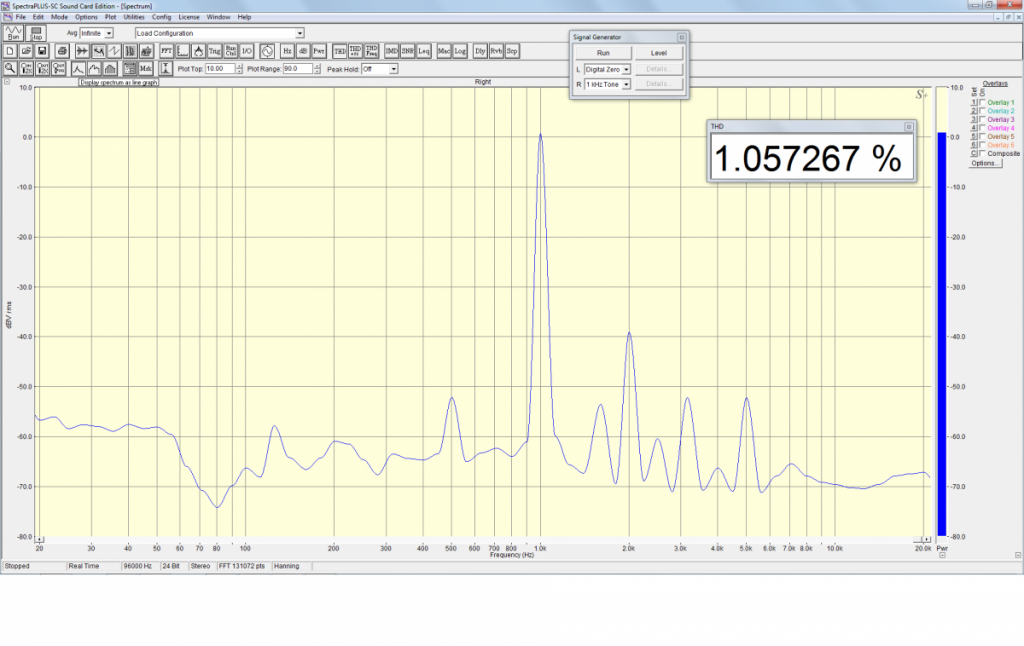The image size is (1024, 646).
Task: Enable the Overlay 1 checkbox
Action: click(982, 102)
